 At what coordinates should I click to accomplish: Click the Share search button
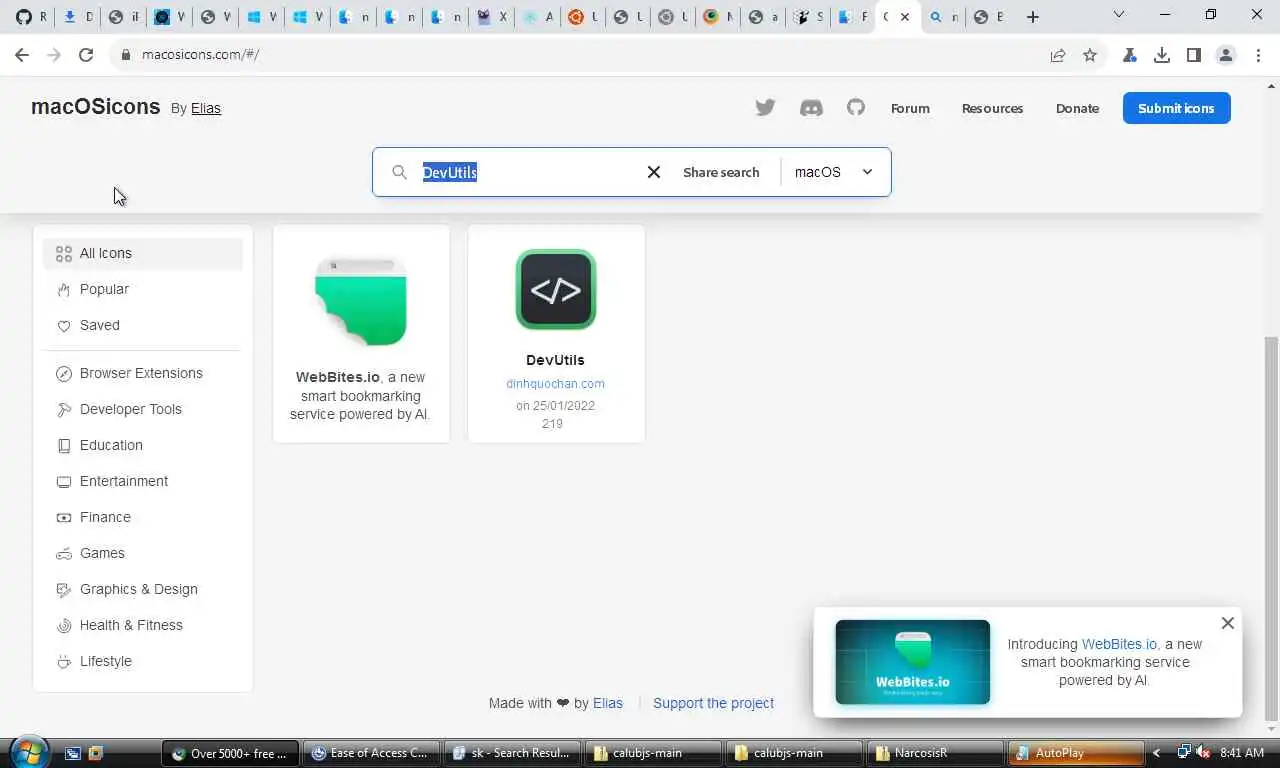(x=721, y=172)
